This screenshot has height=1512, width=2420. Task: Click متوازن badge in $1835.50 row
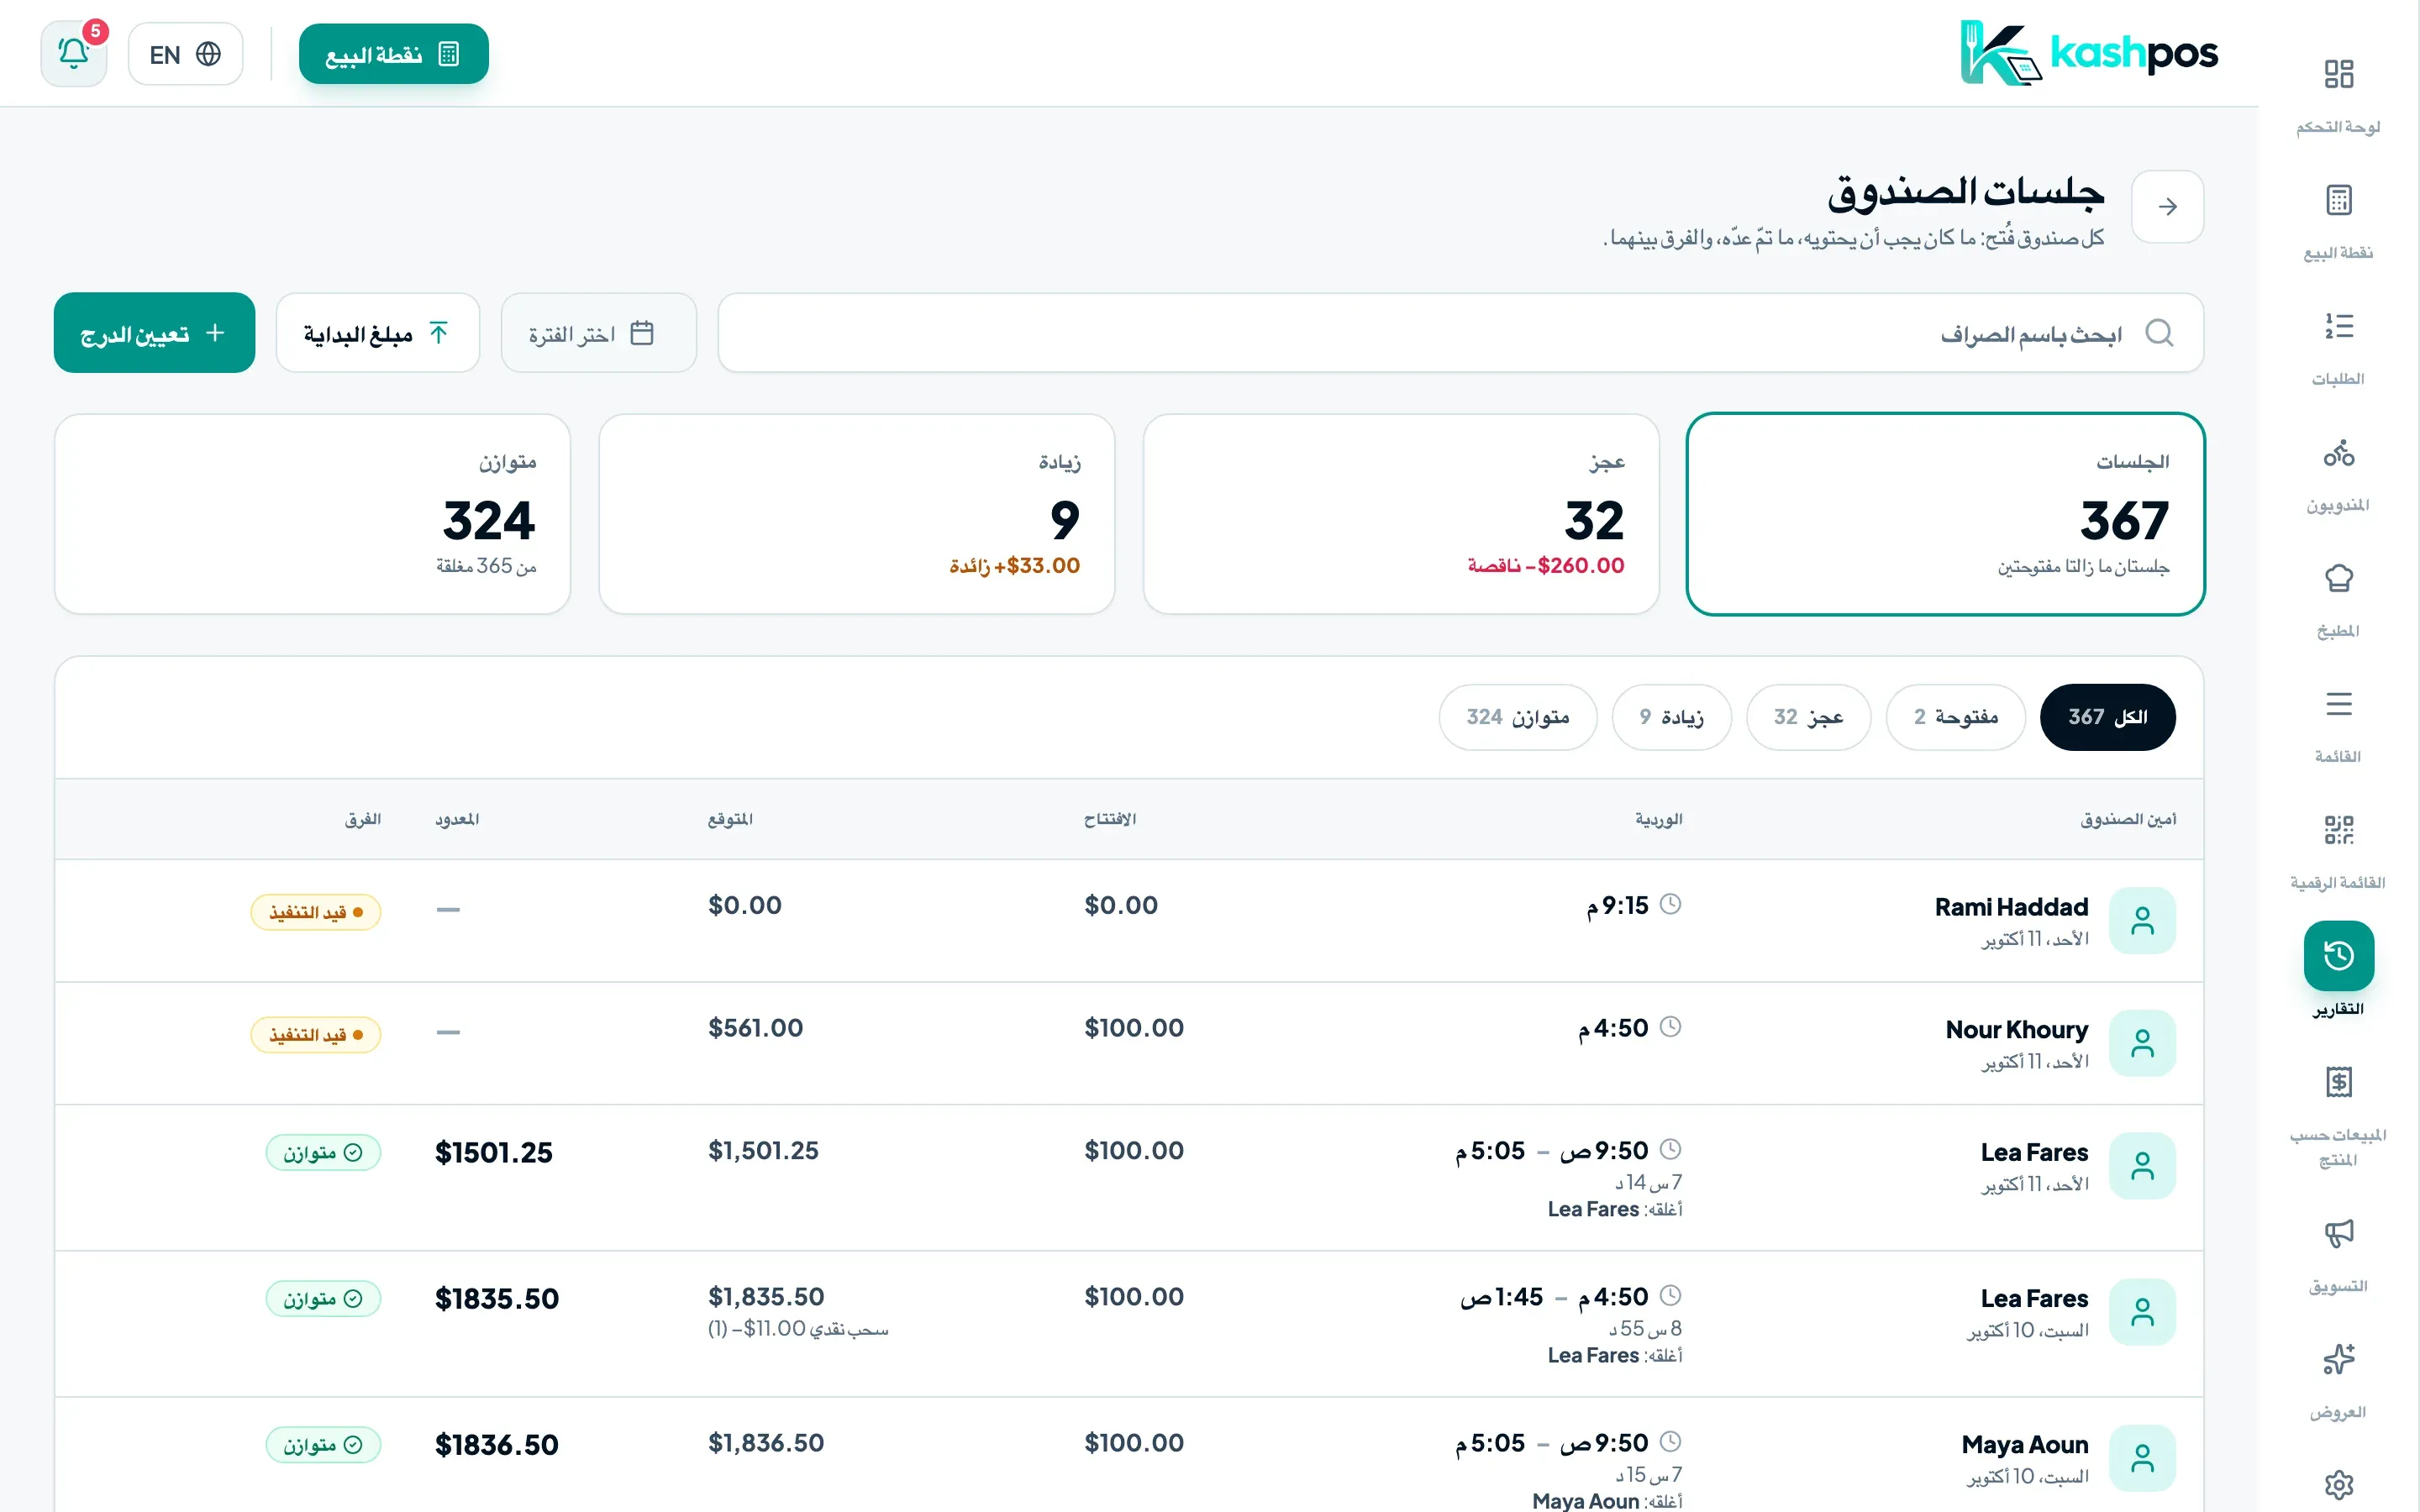click(323, 1299)
